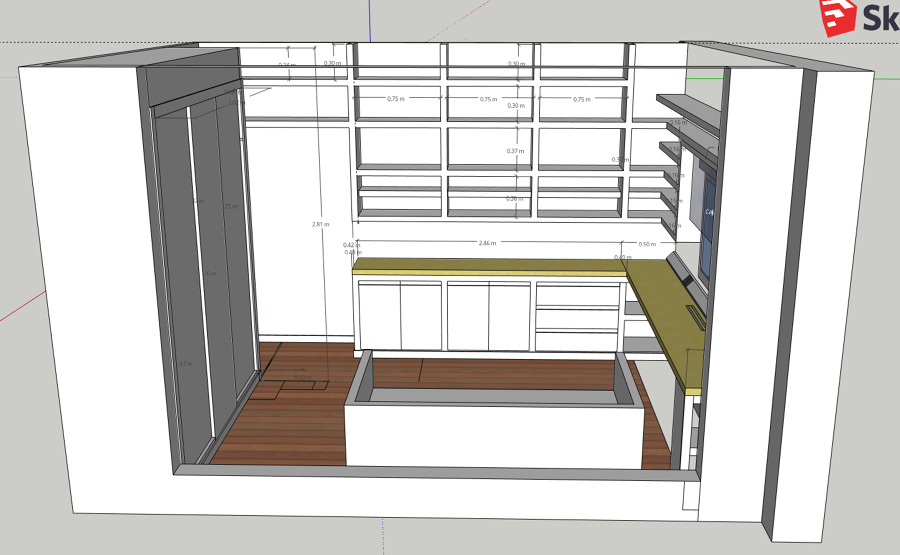Select the top drawer under the countertop
900x555 pixels.
(x=578, y=294)
